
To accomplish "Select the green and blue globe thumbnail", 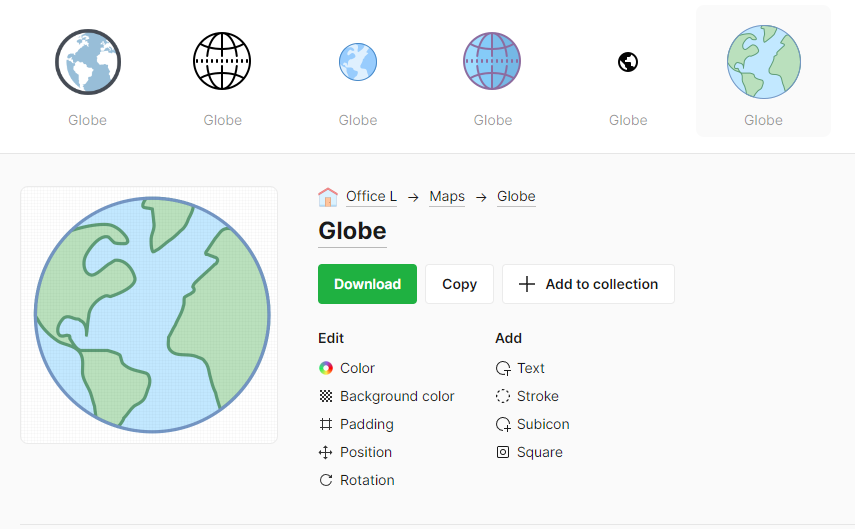I will tap(763, 62).
